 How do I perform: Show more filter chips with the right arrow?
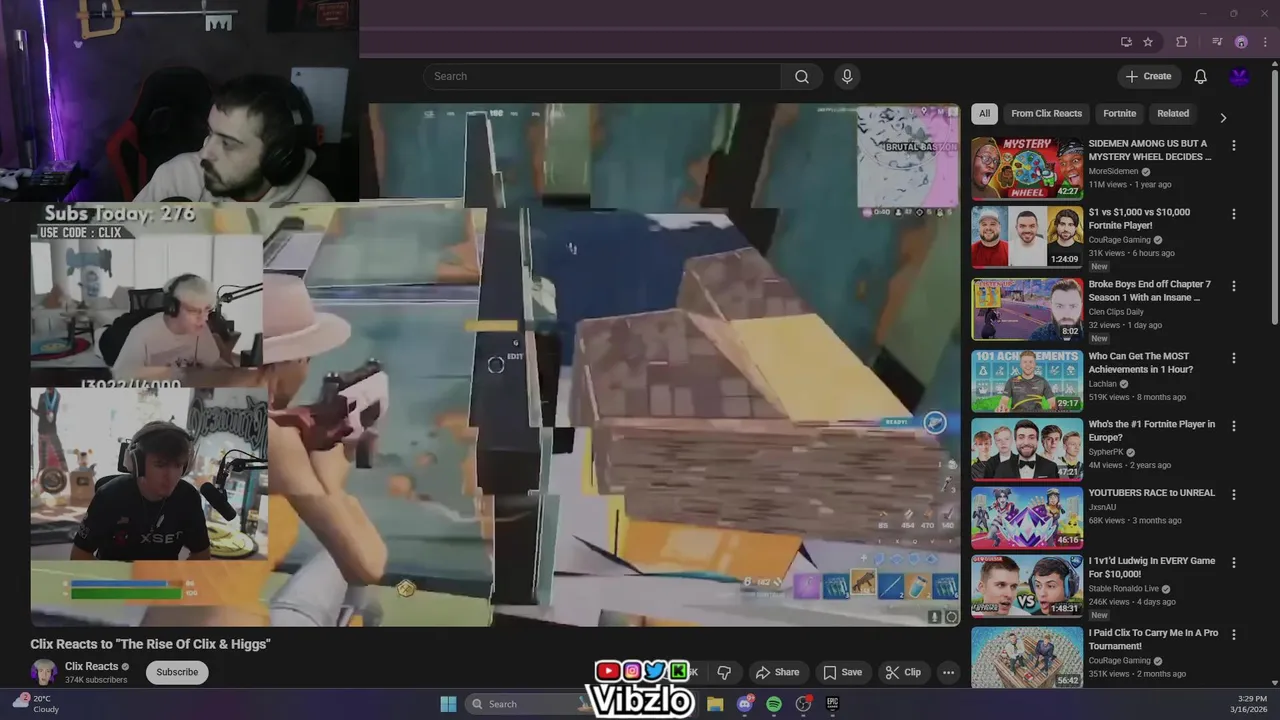[x=1222, y=117]
